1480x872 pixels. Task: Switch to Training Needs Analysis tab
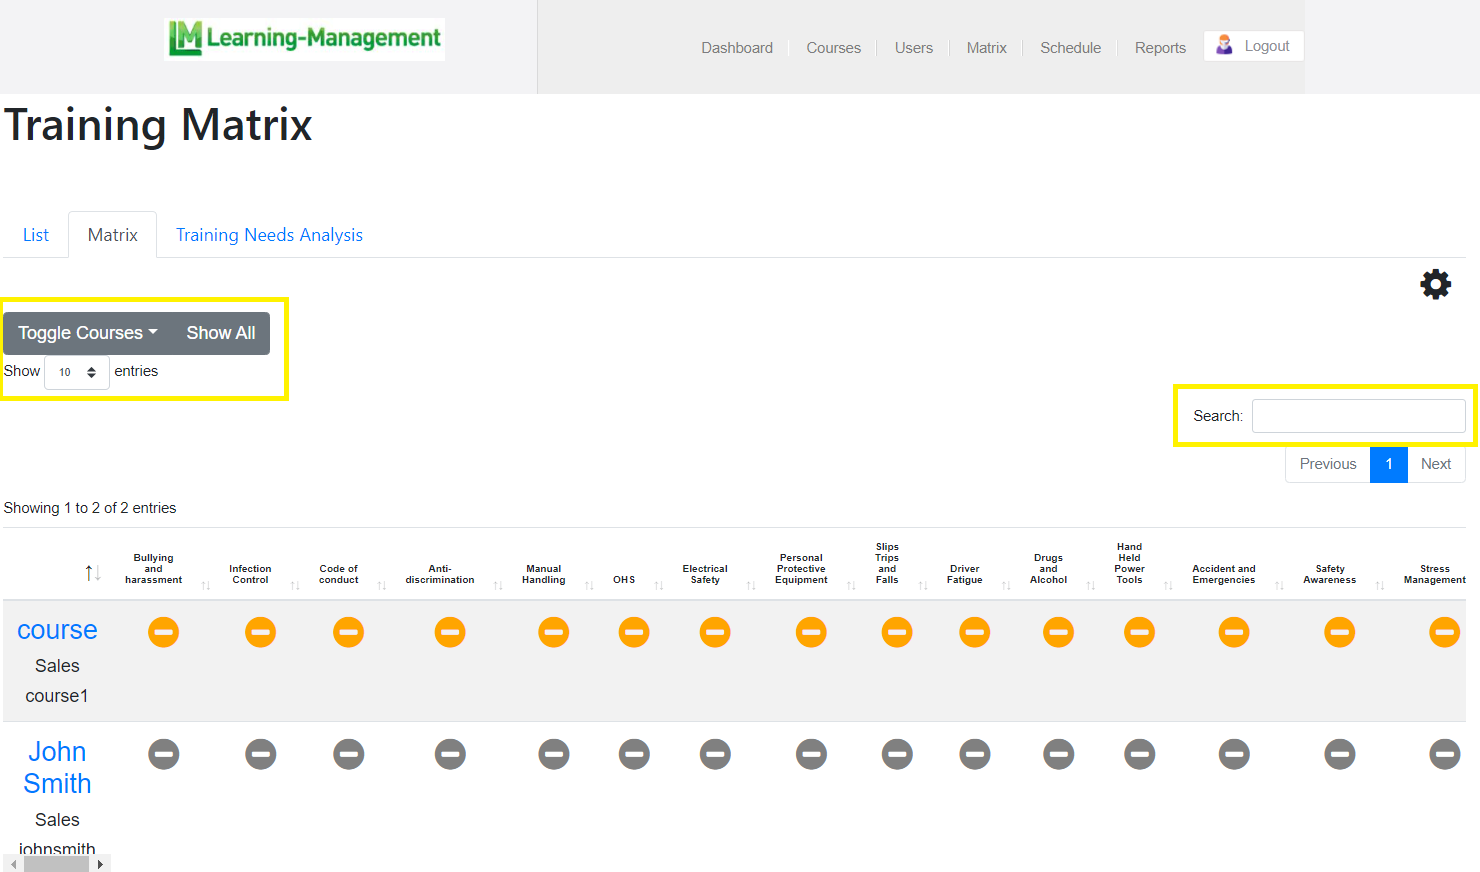[x=269, y=235]
